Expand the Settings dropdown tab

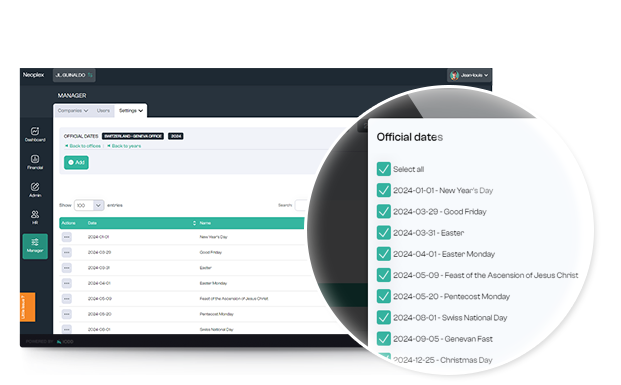tap(131, 111)
